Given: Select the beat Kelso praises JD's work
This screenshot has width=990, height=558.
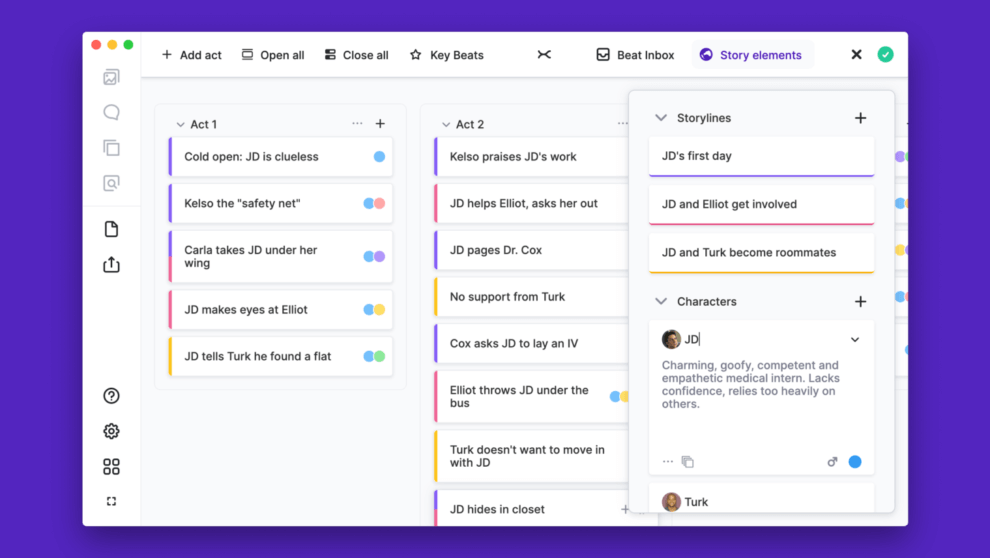Looking at the screenshot, I should tap(531, 157).
